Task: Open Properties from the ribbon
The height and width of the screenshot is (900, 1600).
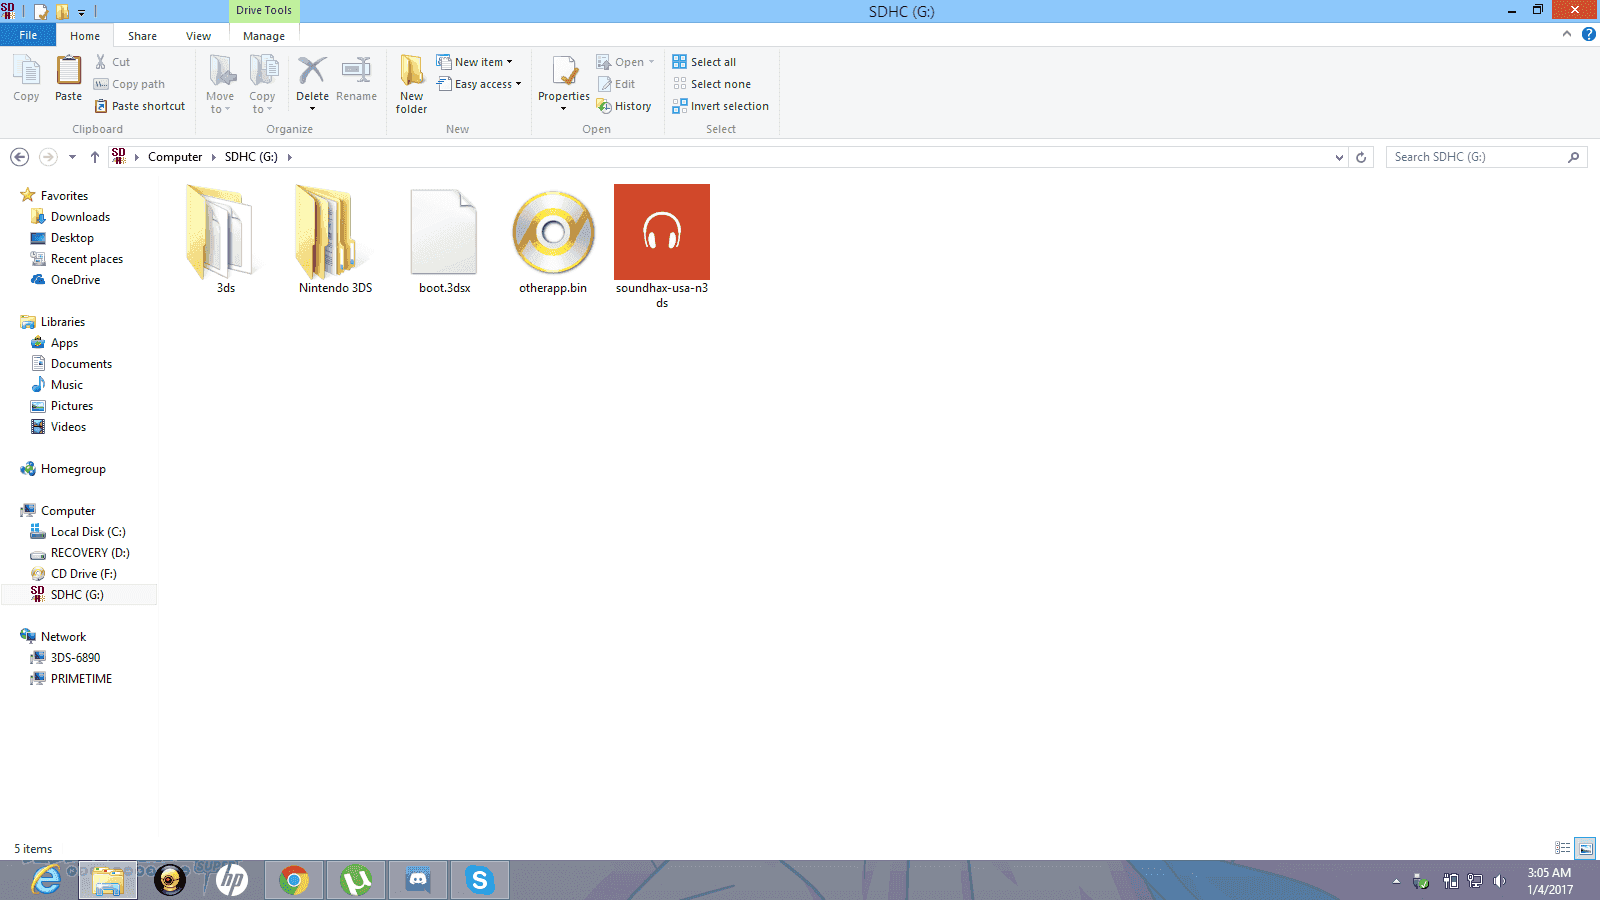Action: click(564, 84)
